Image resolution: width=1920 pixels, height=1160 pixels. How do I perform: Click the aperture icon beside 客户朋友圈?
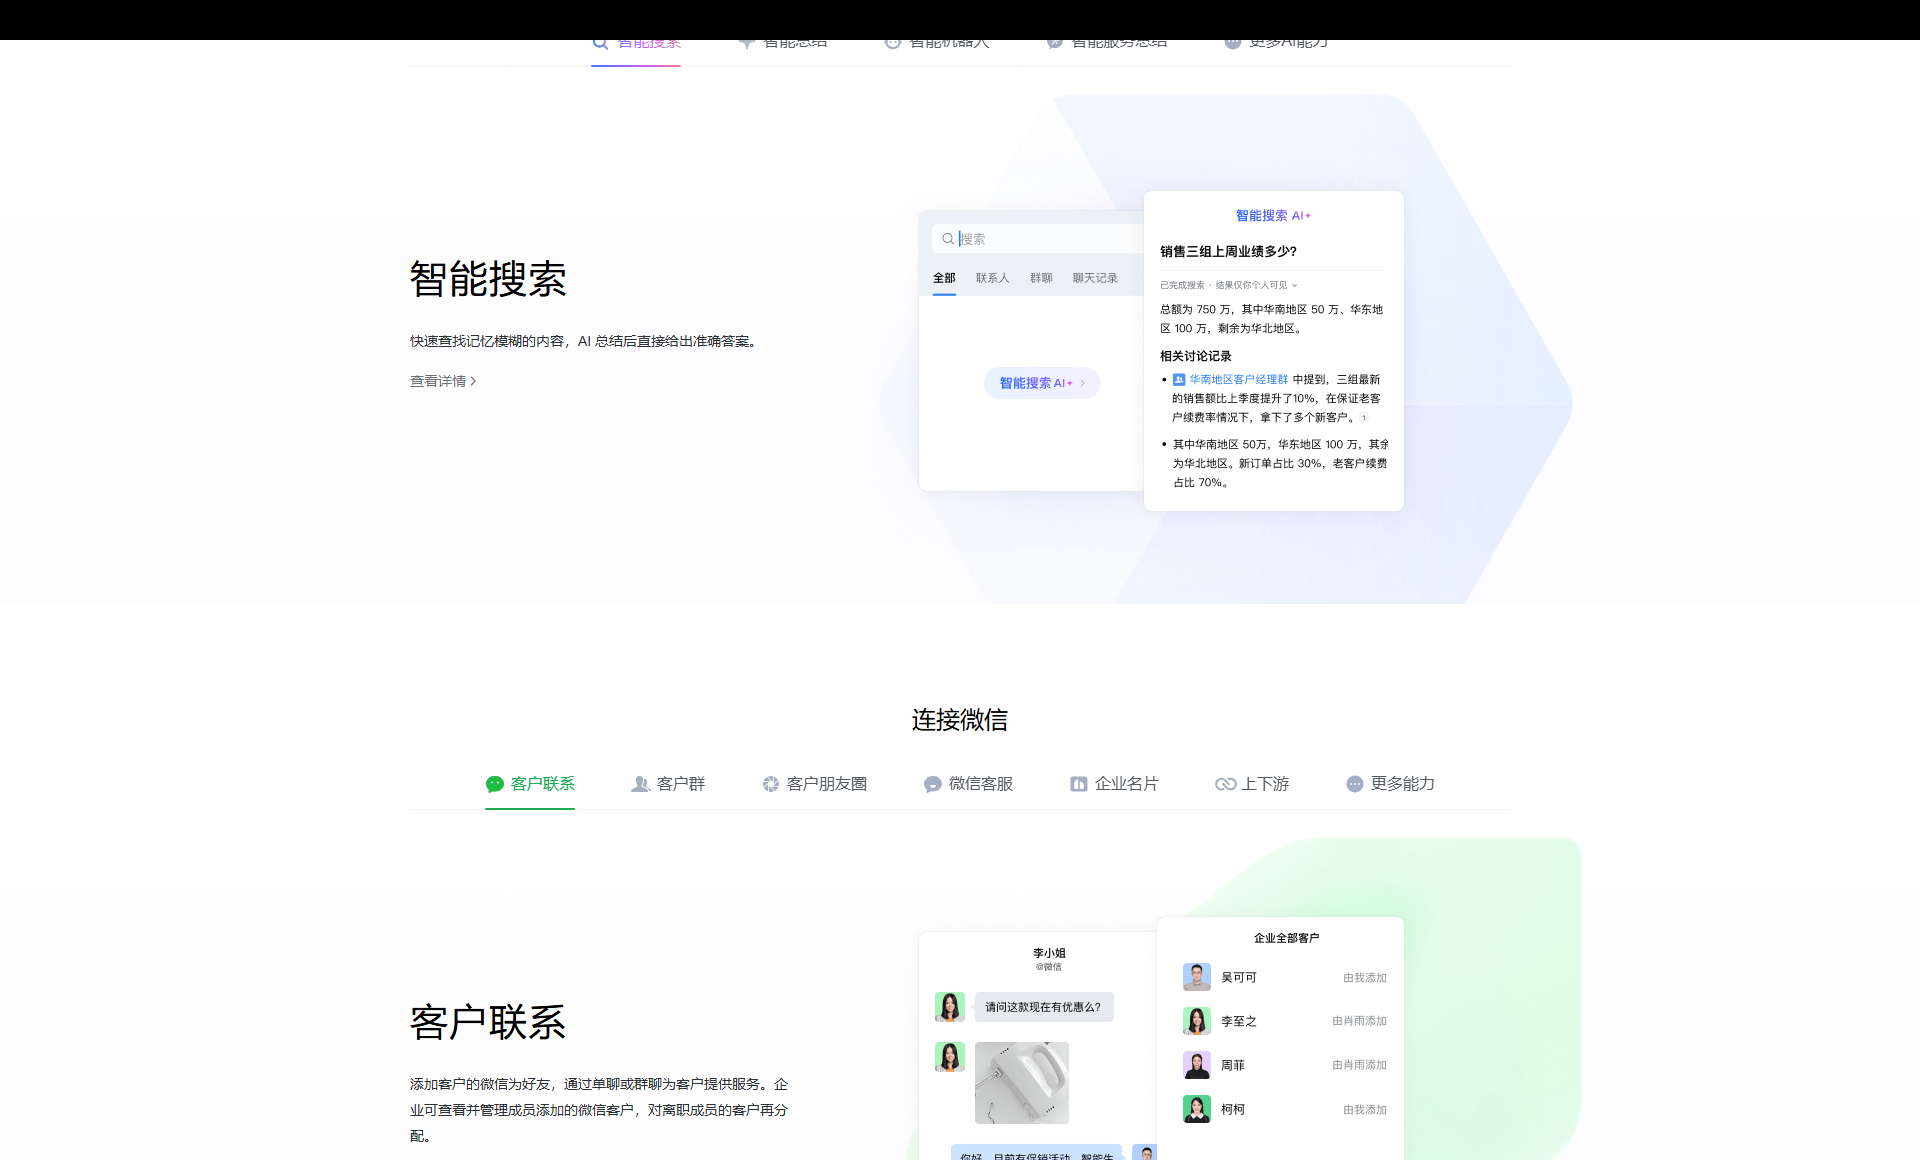[x=771, y=784]
